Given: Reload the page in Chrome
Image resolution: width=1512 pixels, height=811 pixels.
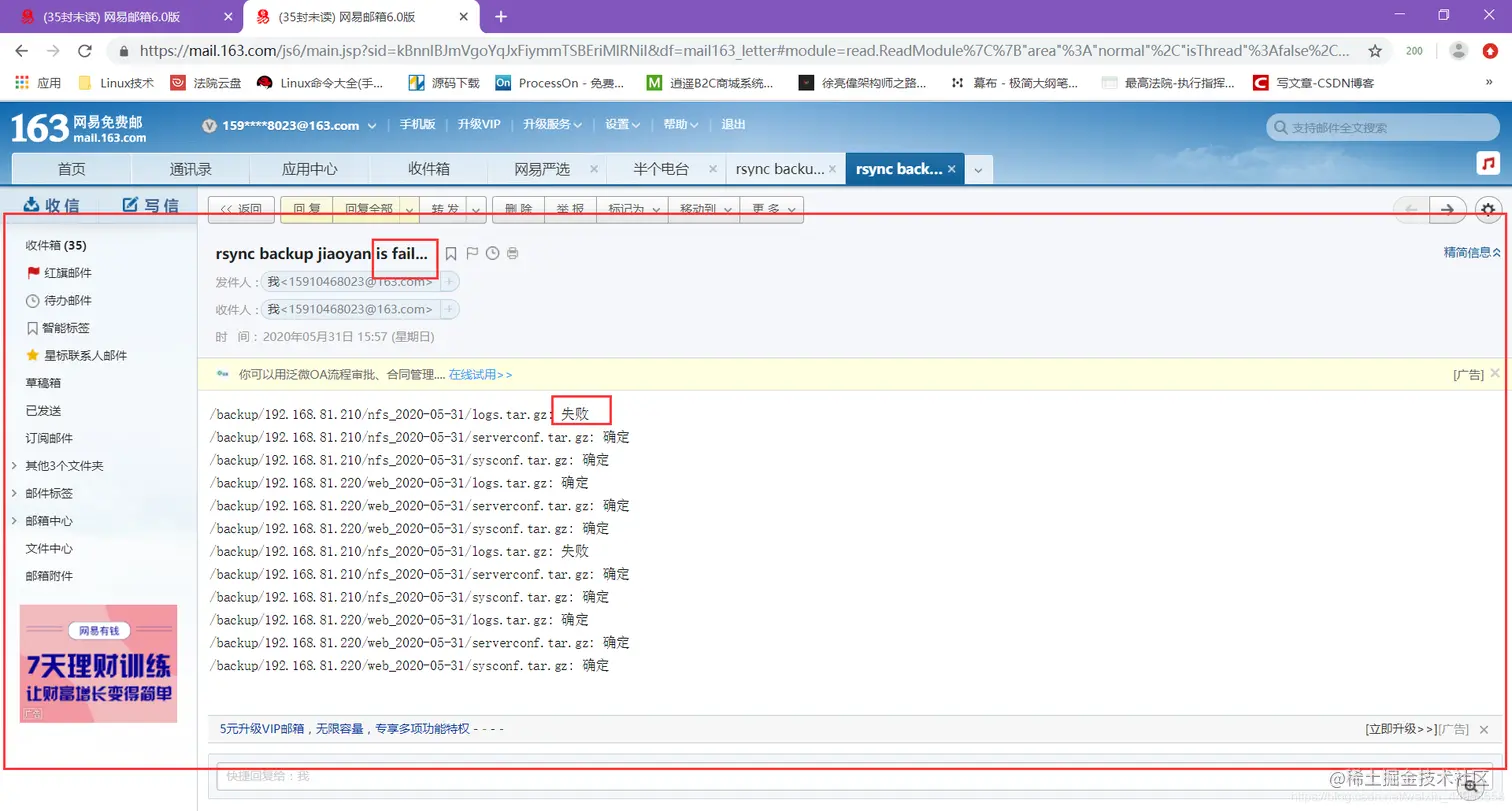Looking at the screenshot, I should point(85,50).
